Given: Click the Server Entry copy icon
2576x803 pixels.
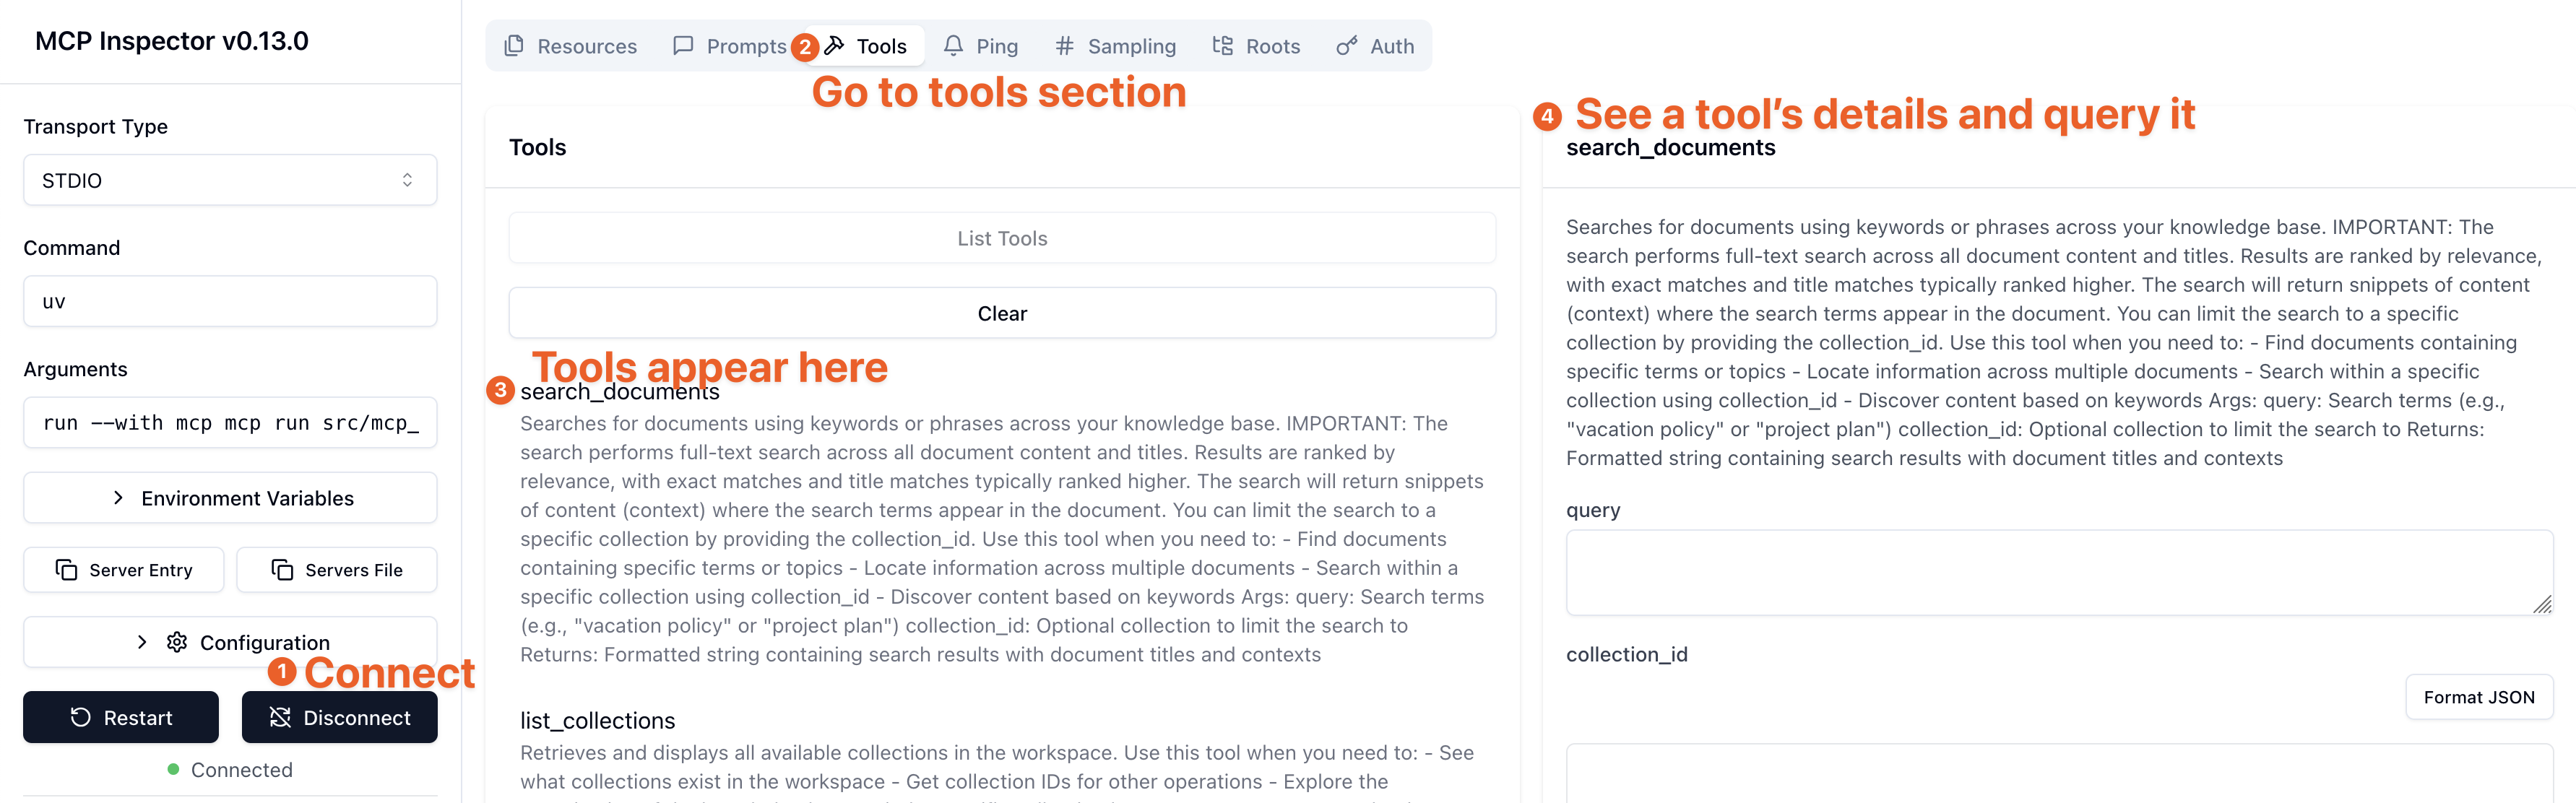Looking at the screenshot, I should coord(66,570).
